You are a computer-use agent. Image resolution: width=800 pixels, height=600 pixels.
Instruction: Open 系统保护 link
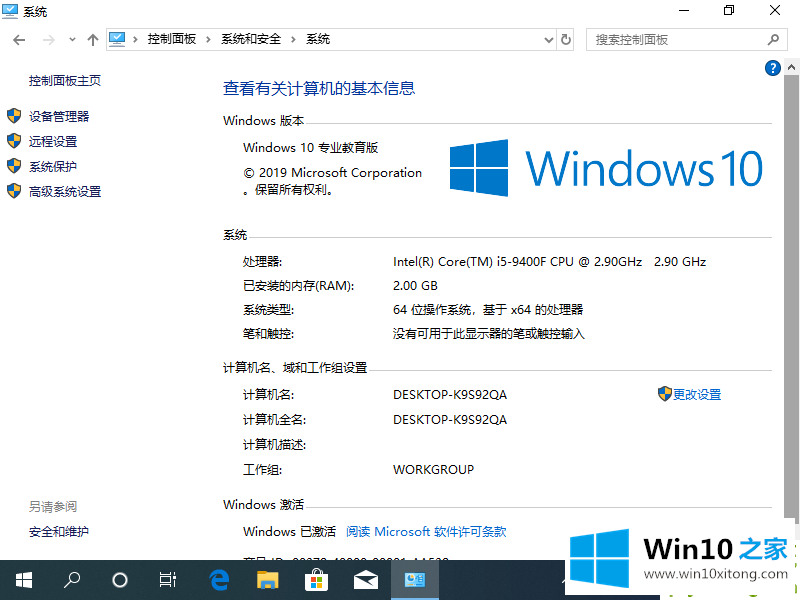[53, 166]
